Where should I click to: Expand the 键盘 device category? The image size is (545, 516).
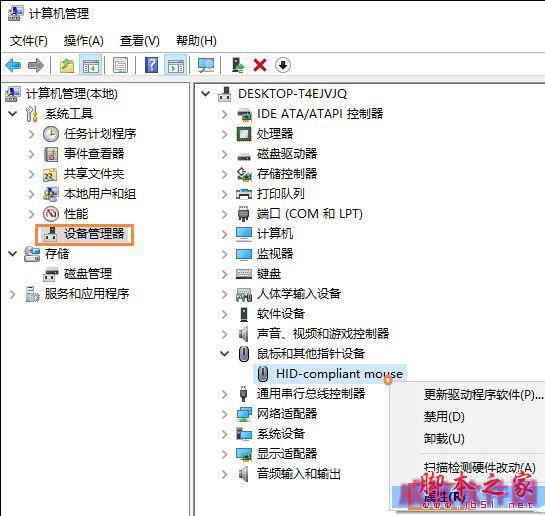tap(225, 274)
